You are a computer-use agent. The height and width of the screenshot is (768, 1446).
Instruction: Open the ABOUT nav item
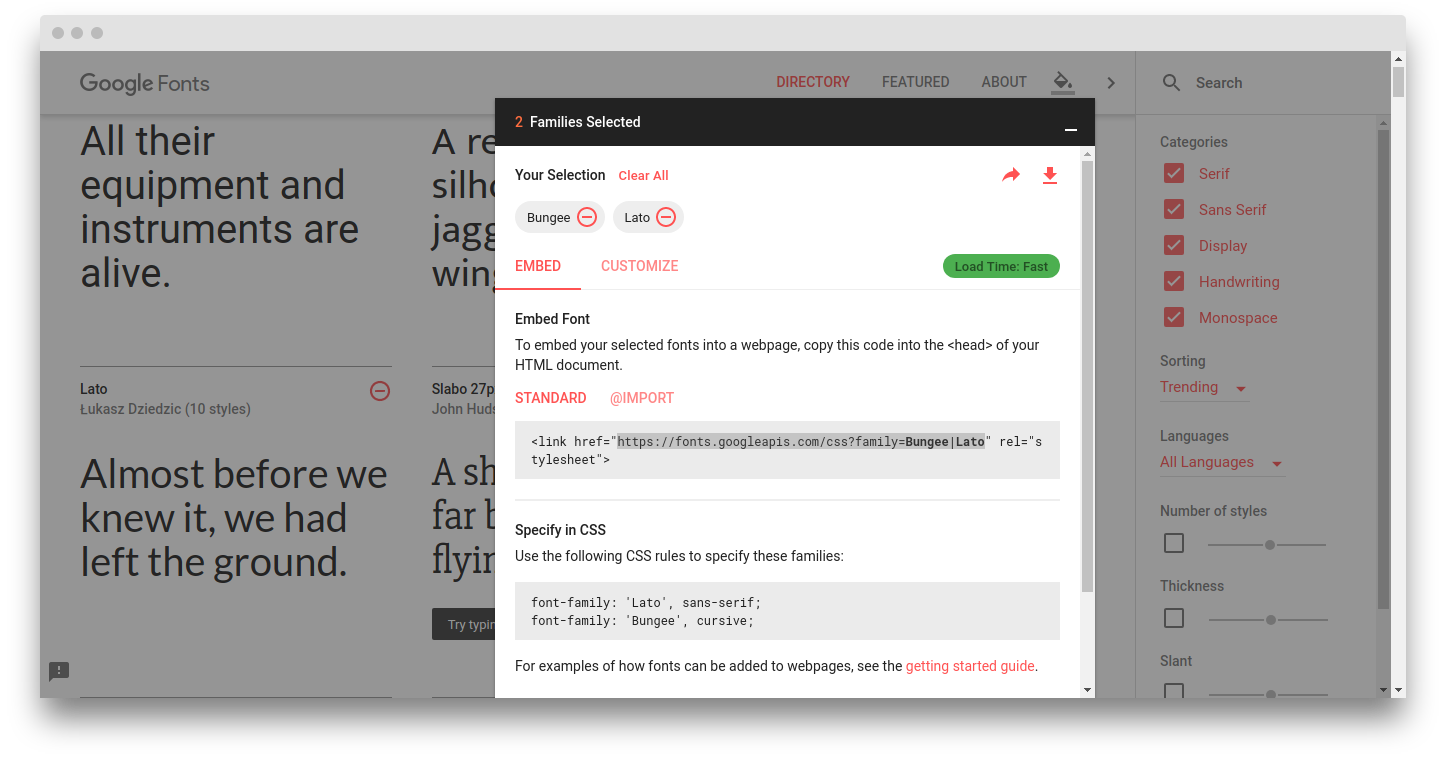tap(1004, 82)
